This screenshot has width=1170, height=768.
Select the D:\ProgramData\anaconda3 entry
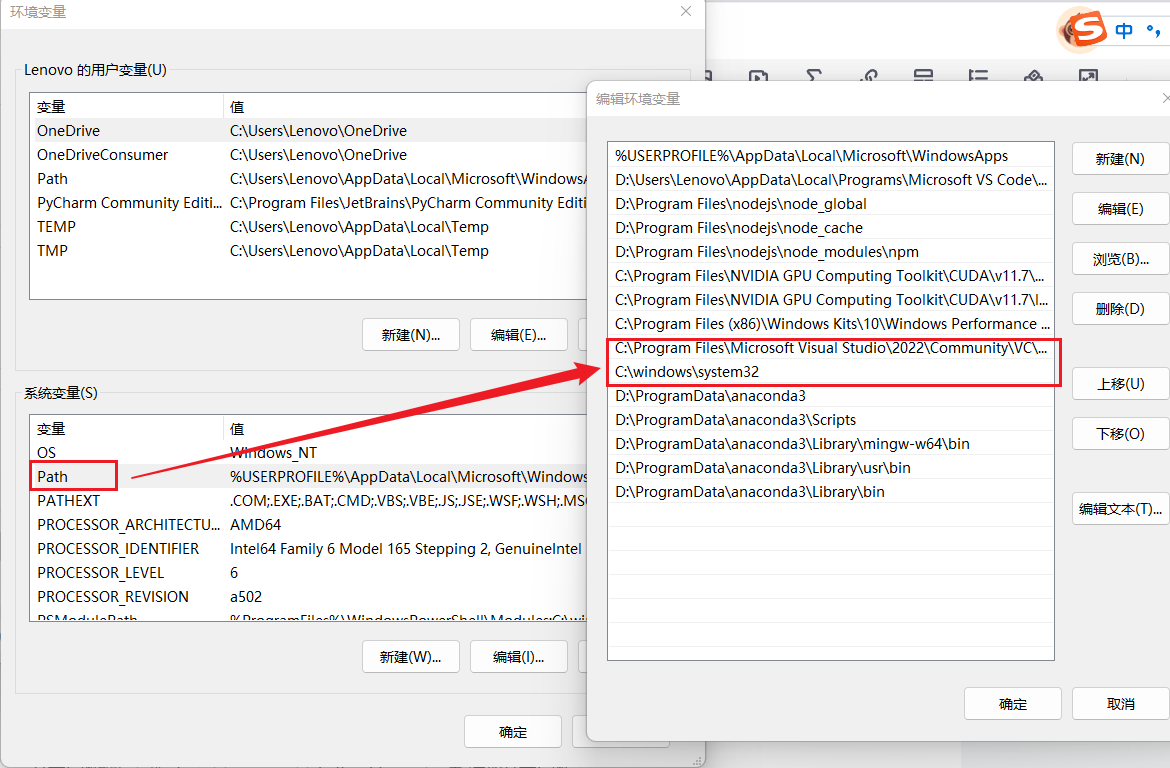tap(830, 396)
